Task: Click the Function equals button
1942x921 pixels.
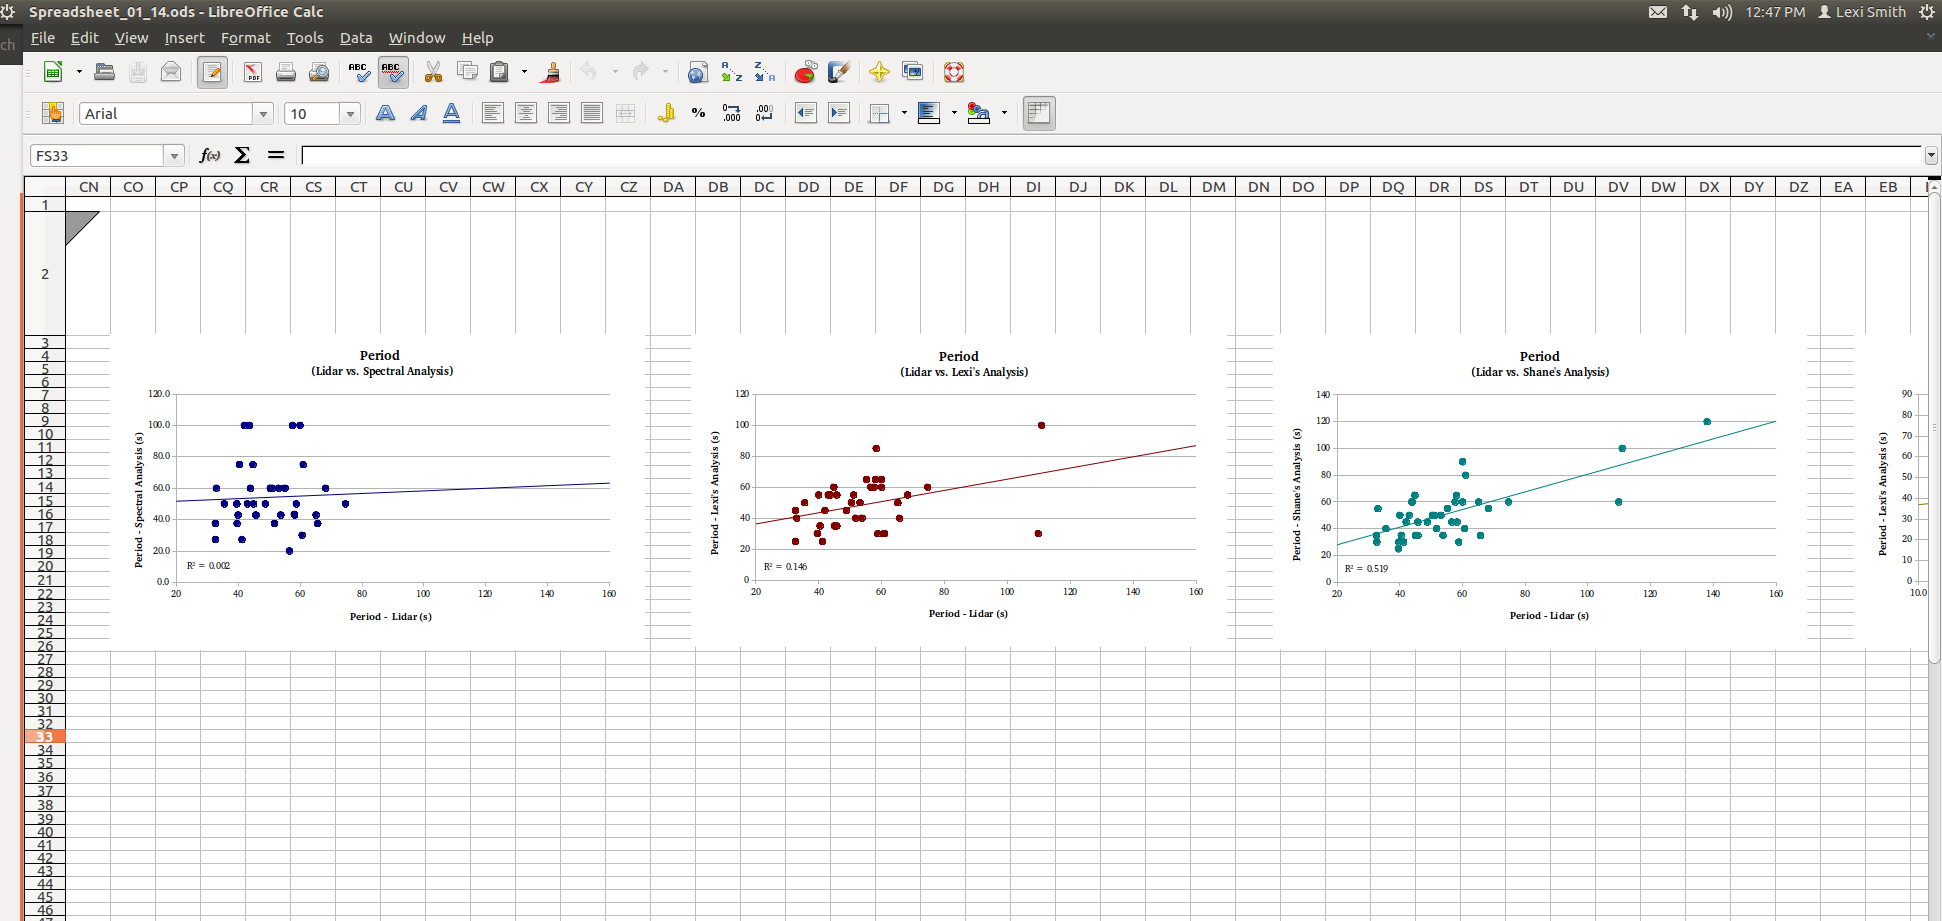Action: (x=276, y=155)
